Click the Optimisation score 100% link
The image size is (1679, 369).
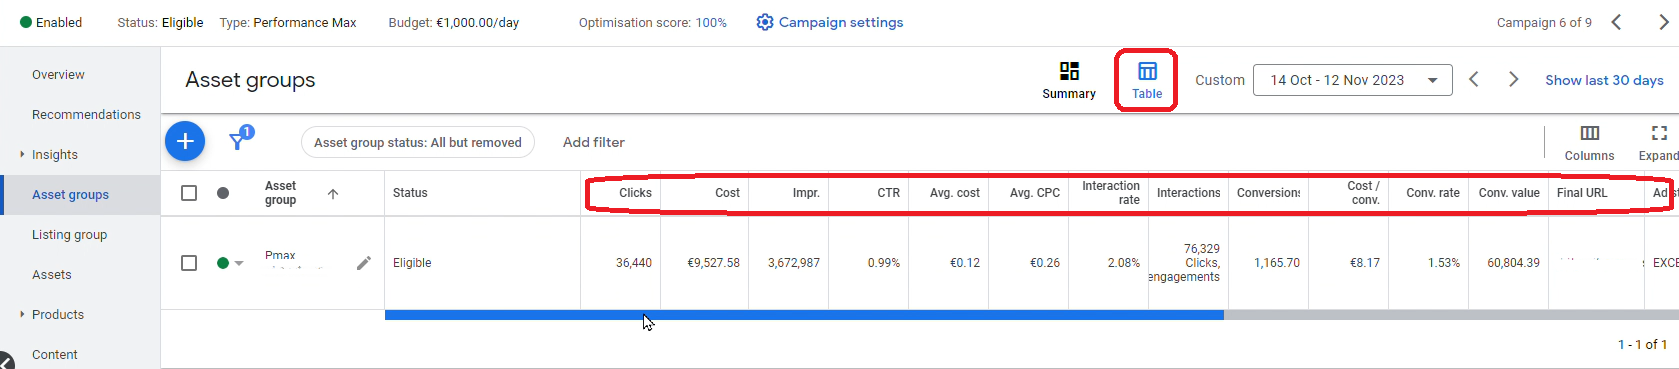tap(711, 22)
